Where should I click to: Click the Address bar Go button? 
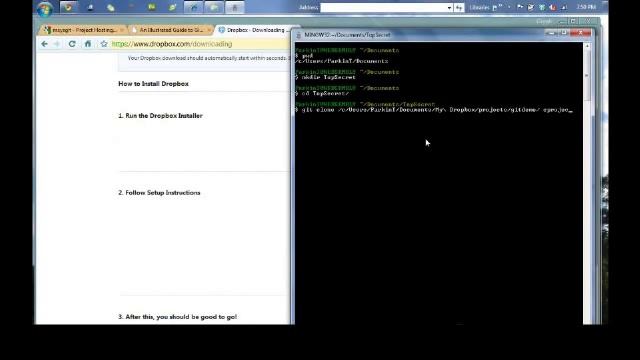(459, 7)
